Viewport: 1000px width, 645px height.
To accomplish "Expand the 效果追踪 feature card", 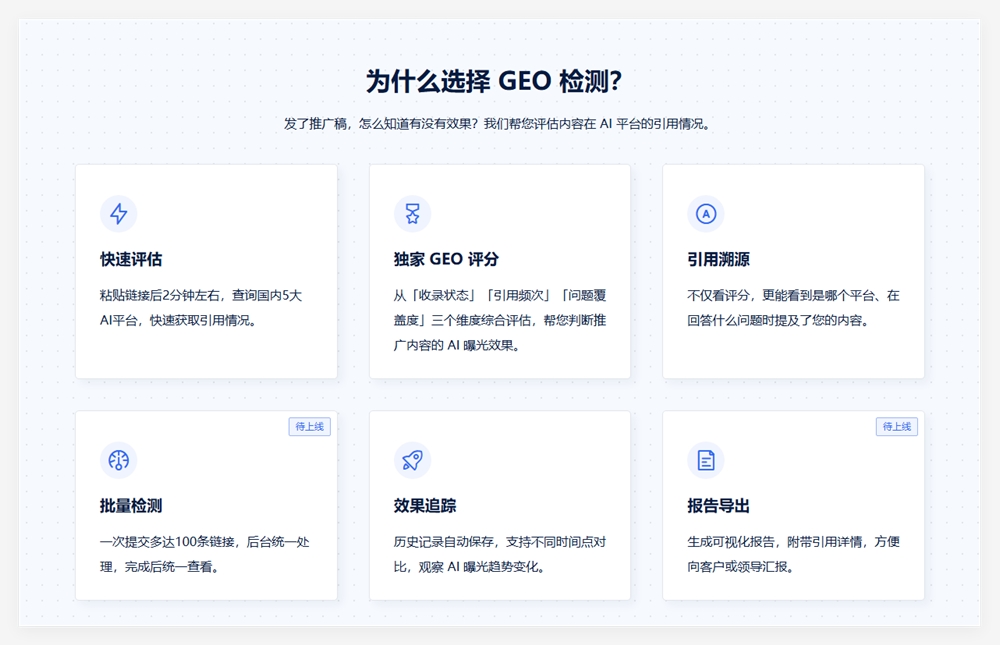I will (500, 505).
